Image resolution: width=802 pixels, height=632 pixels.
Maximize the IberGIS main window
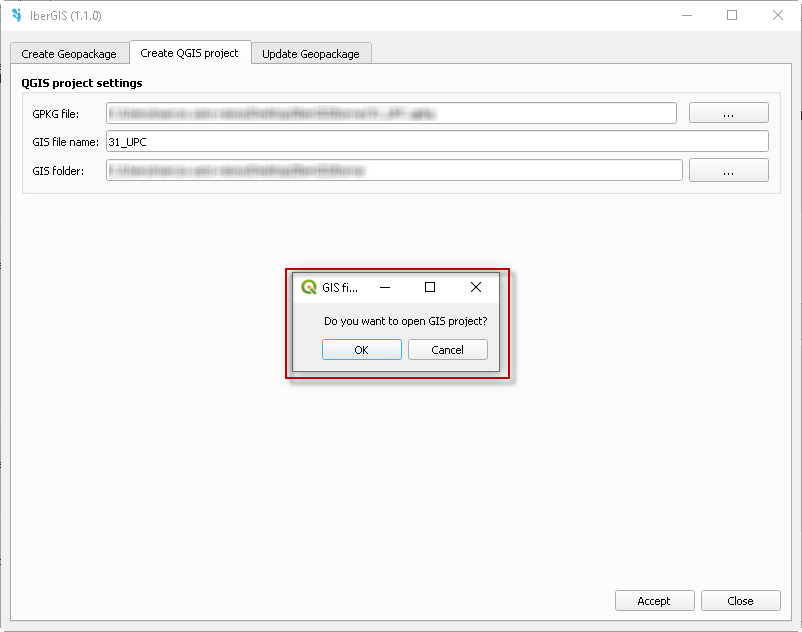coord(732,16)
